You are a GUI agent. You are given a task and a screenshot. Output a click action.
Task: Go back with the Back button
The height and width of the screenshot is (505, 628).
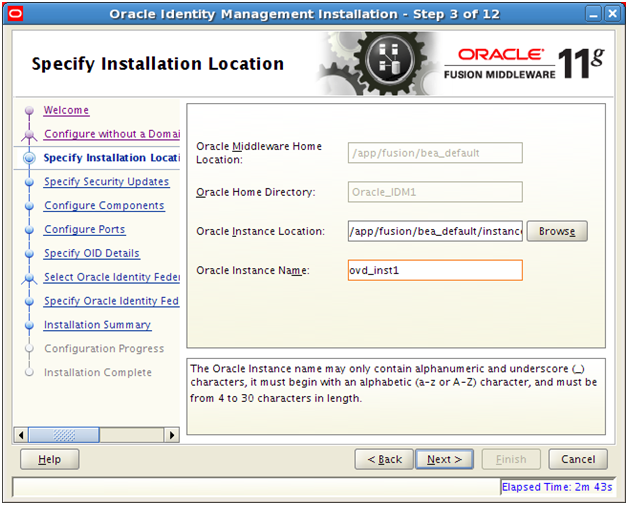384,459
